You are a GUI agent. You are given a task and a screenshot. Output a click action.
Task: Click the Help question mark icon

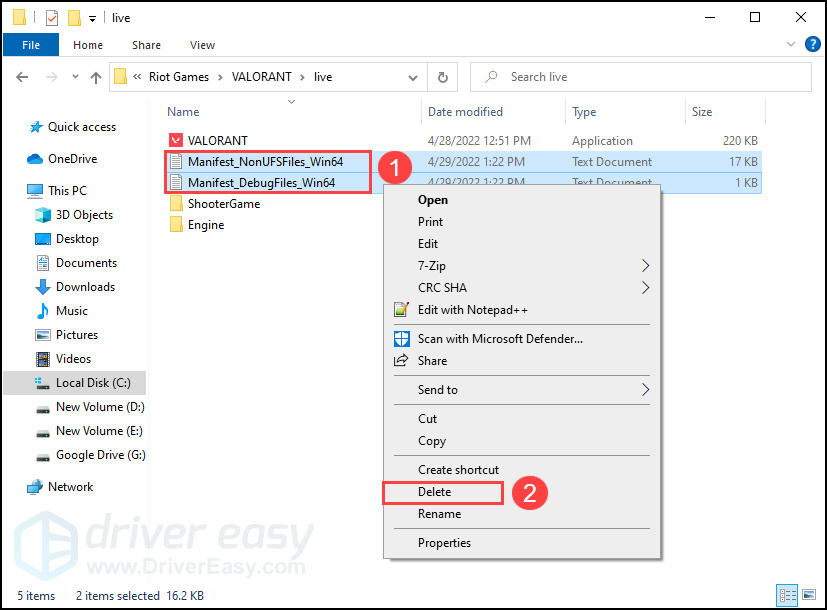tap(812, 45)
